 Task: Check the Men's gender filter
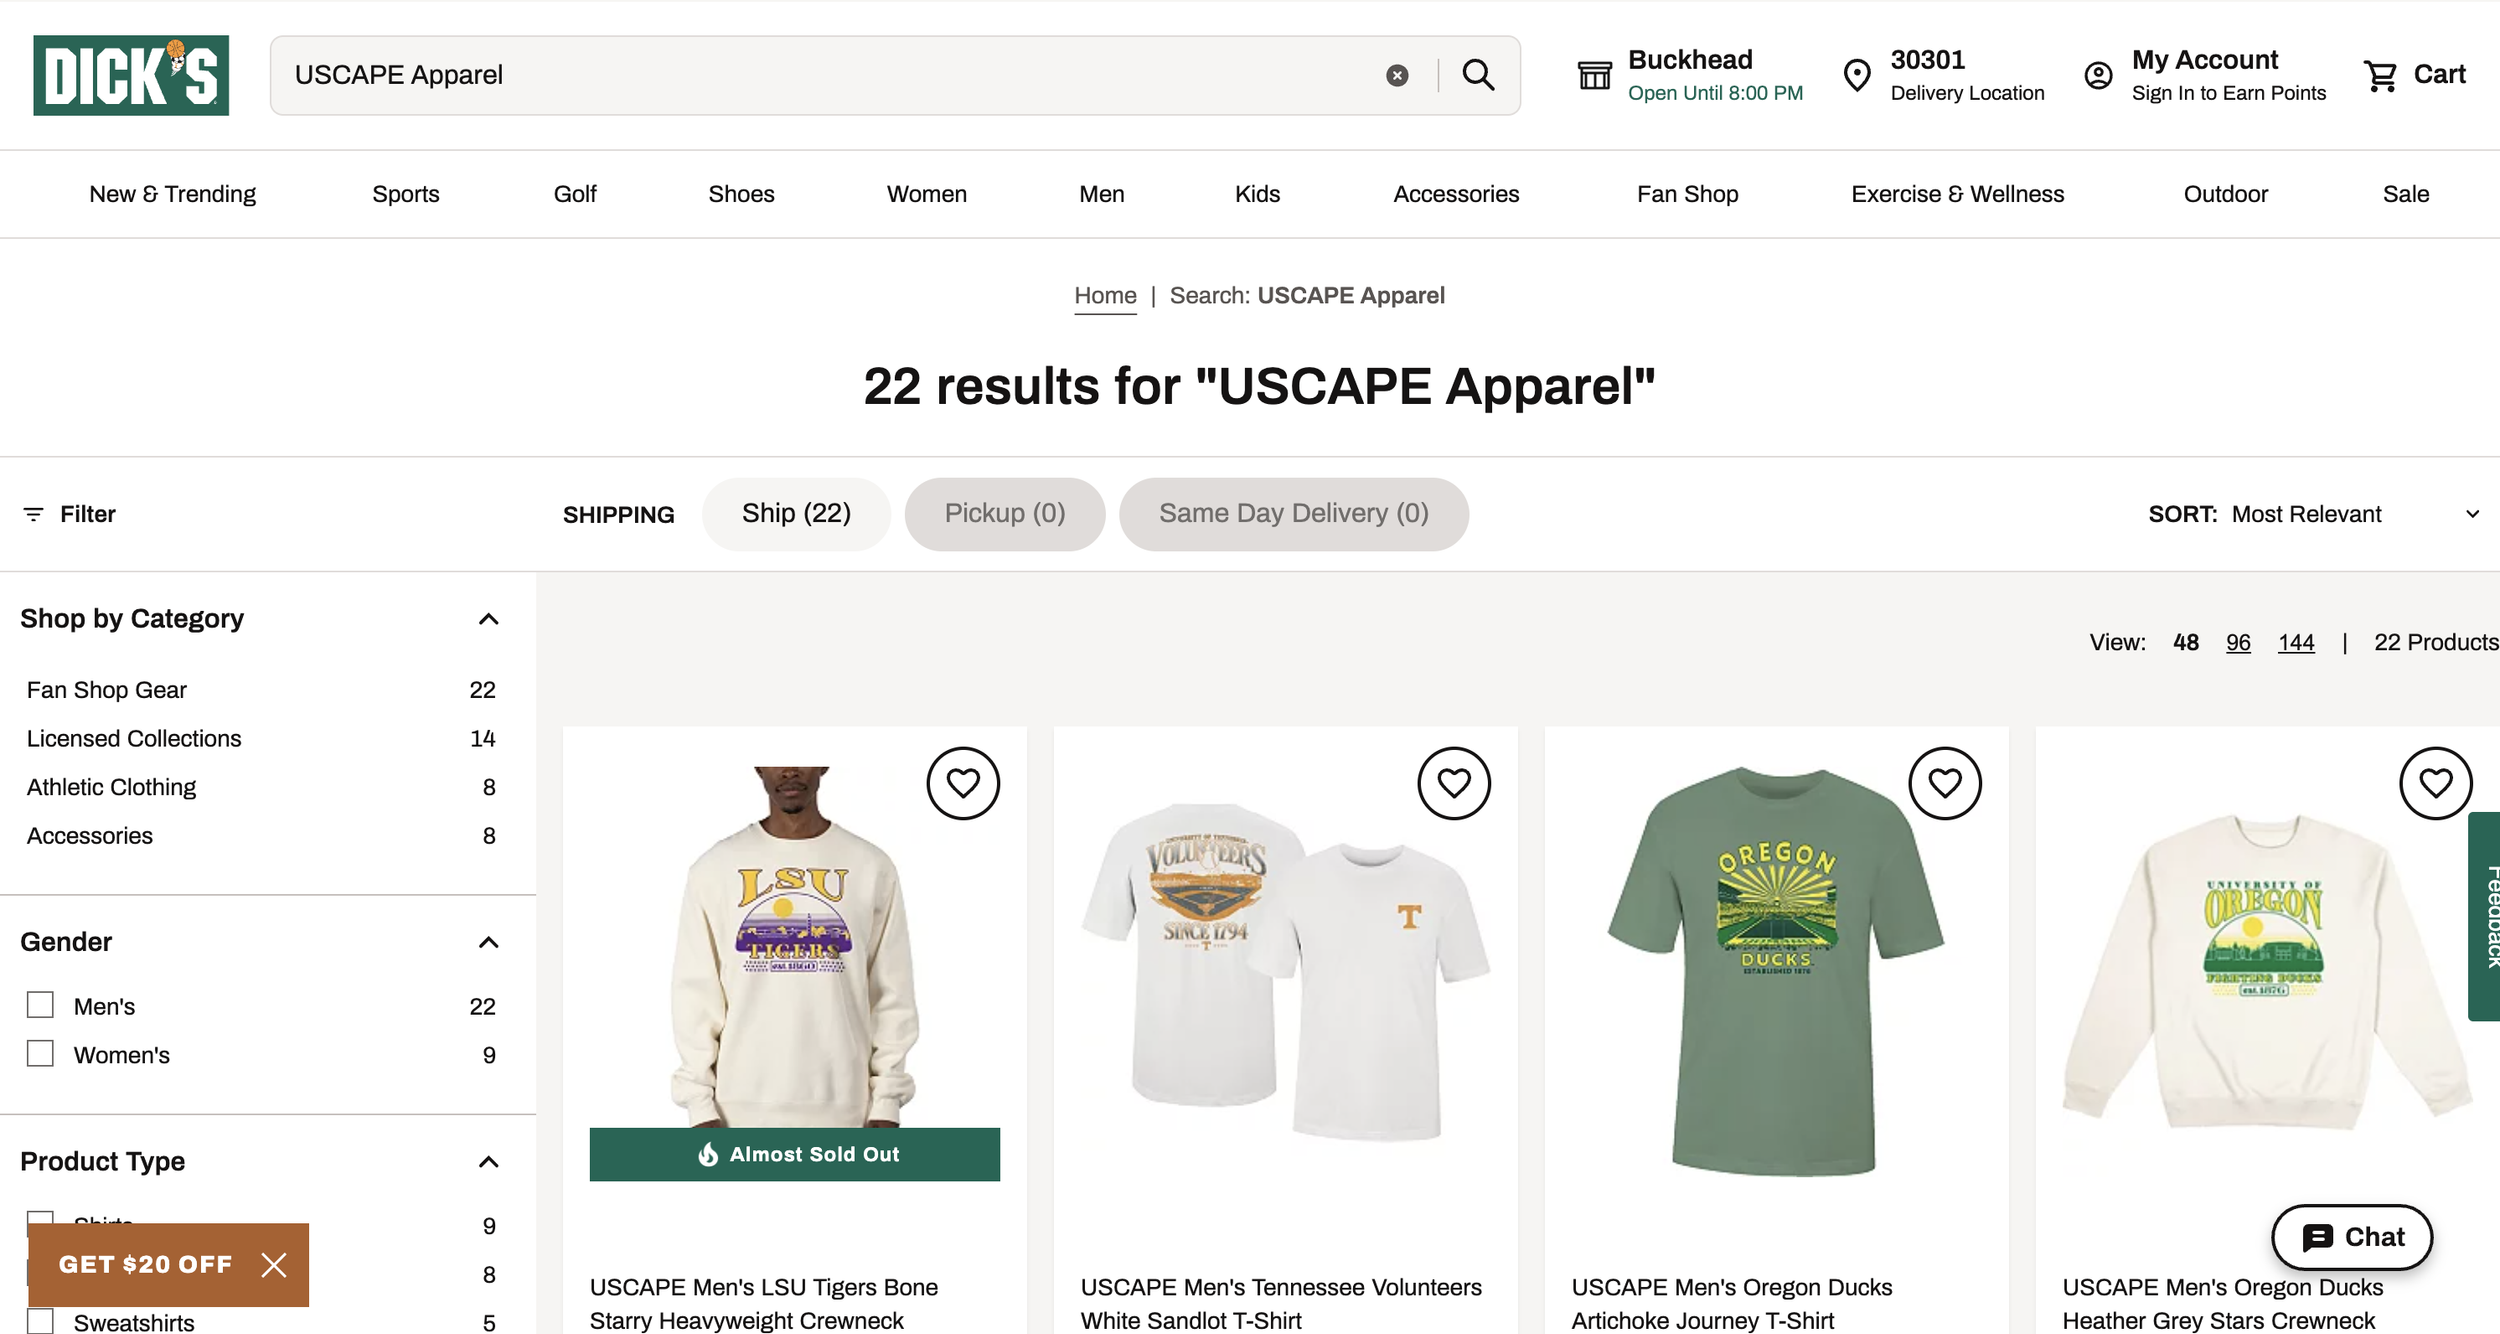click(x=40, y=1005)
